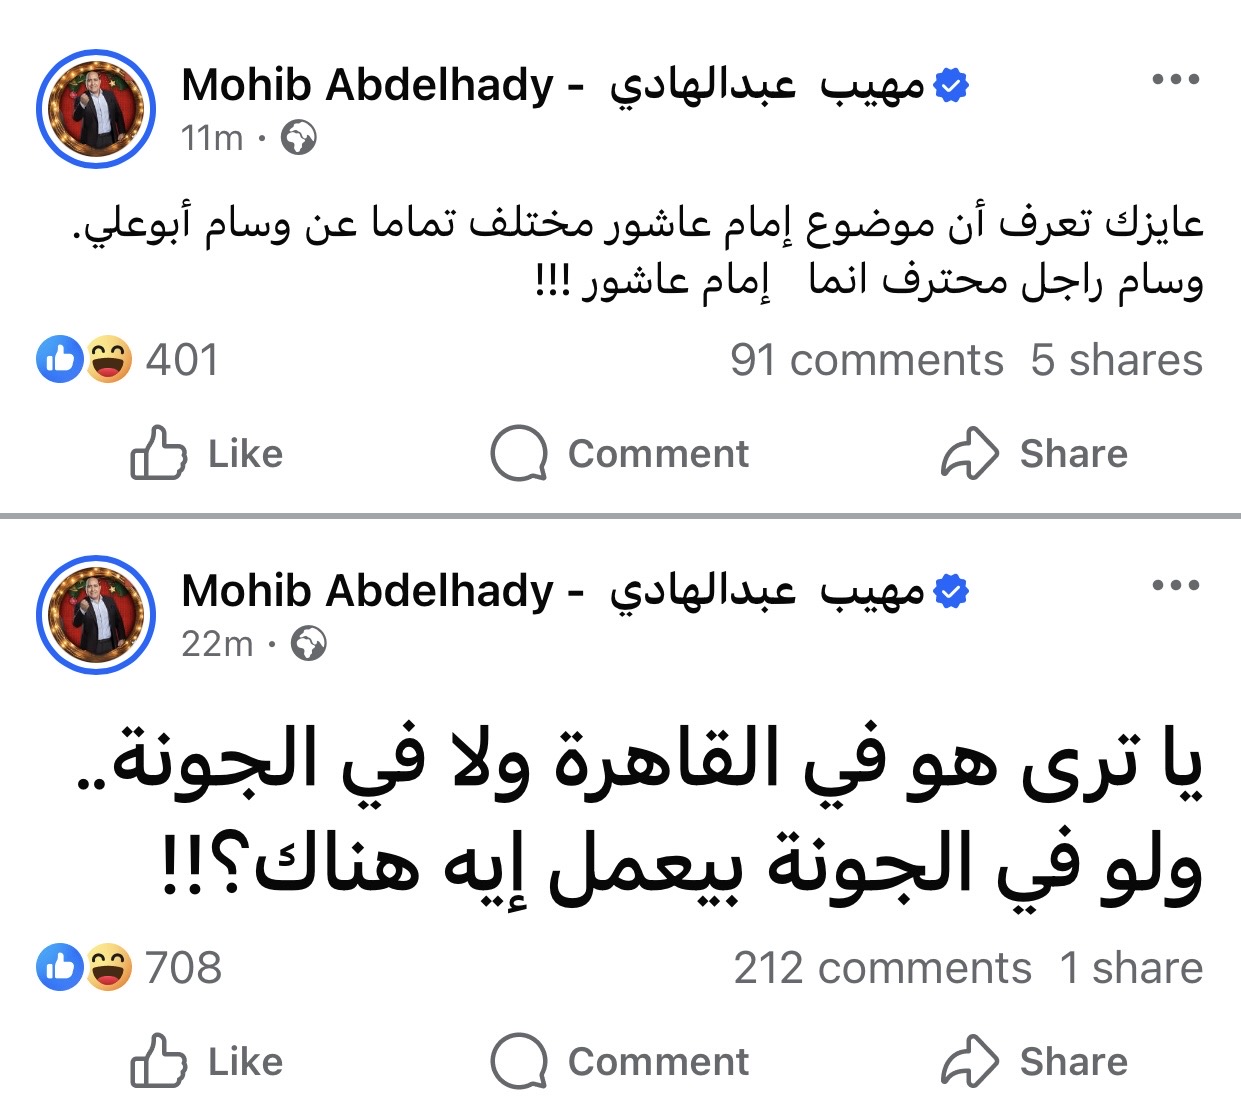
Task: Like the post with 401 reactions
Action: 207,454
